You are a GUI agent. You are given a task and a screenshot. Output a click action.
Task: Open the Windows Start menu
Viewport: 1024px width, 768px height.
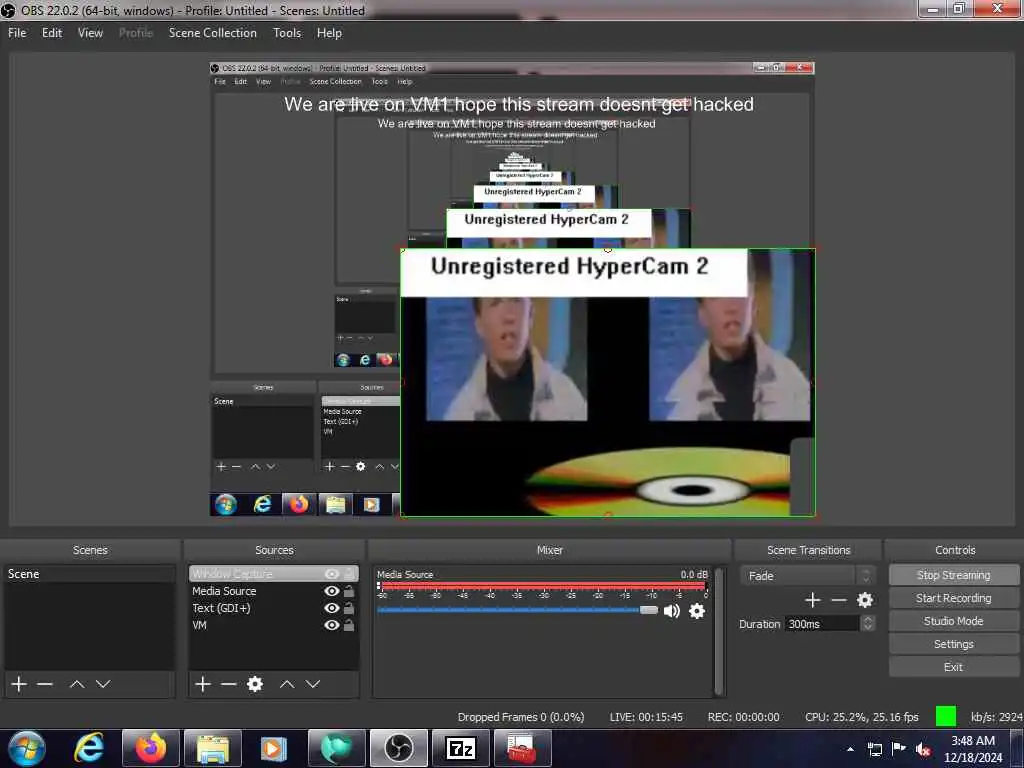pos(26,748)
